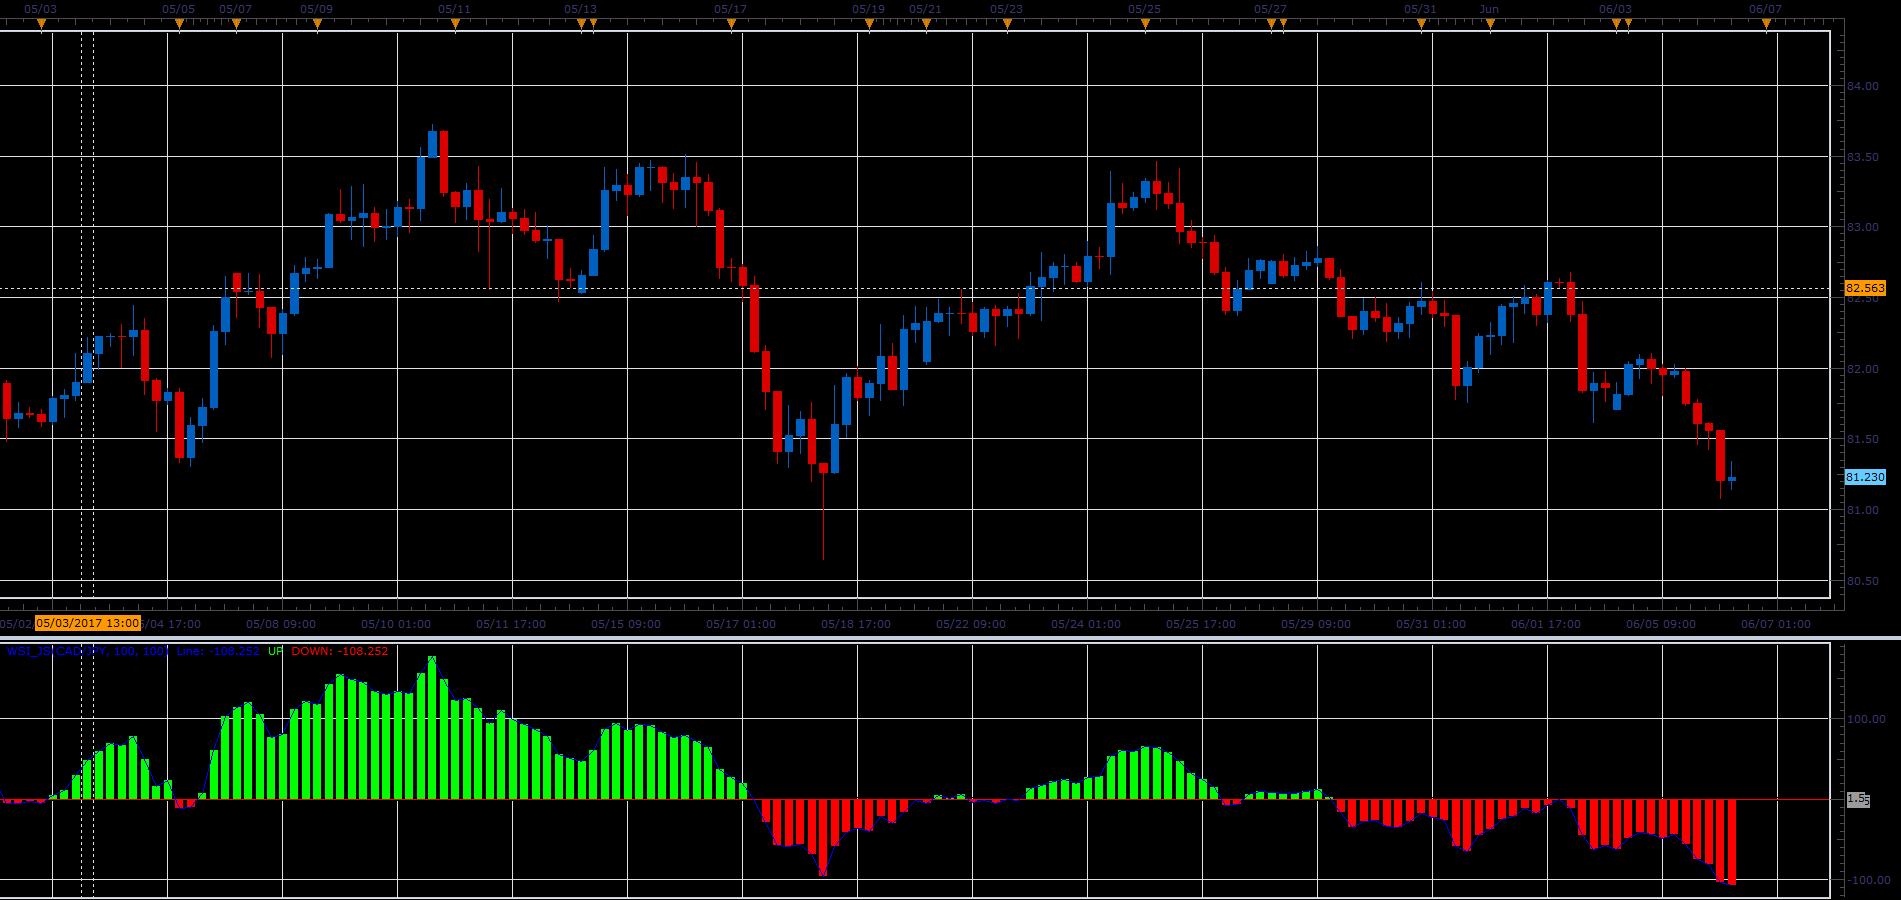Viewport: 1901px width, 900px height.
Task: Click the 05/18 17:00 time axis label
Action: (x=856, y=624)
